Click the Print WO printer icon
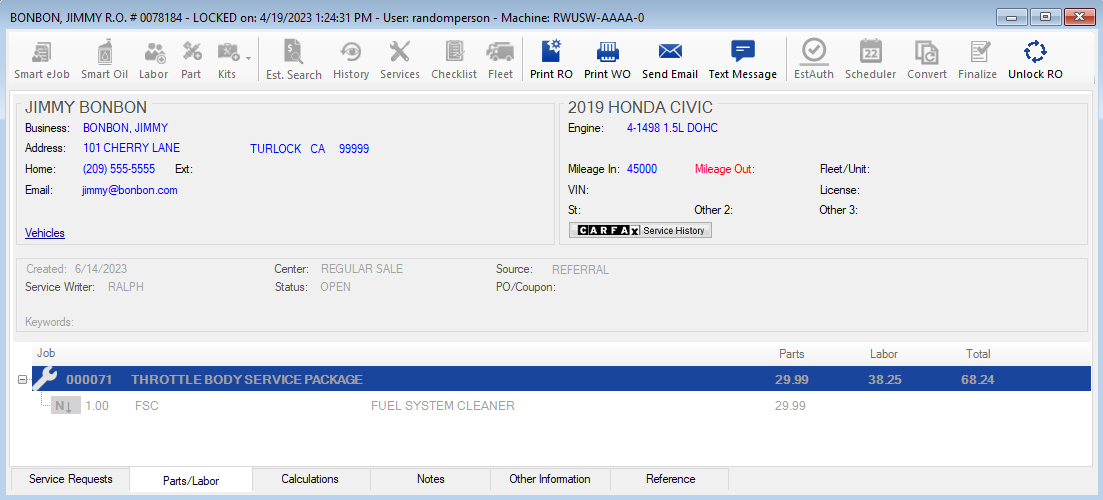The height and width of the screenshot is (500, 1103). (607, 52)
